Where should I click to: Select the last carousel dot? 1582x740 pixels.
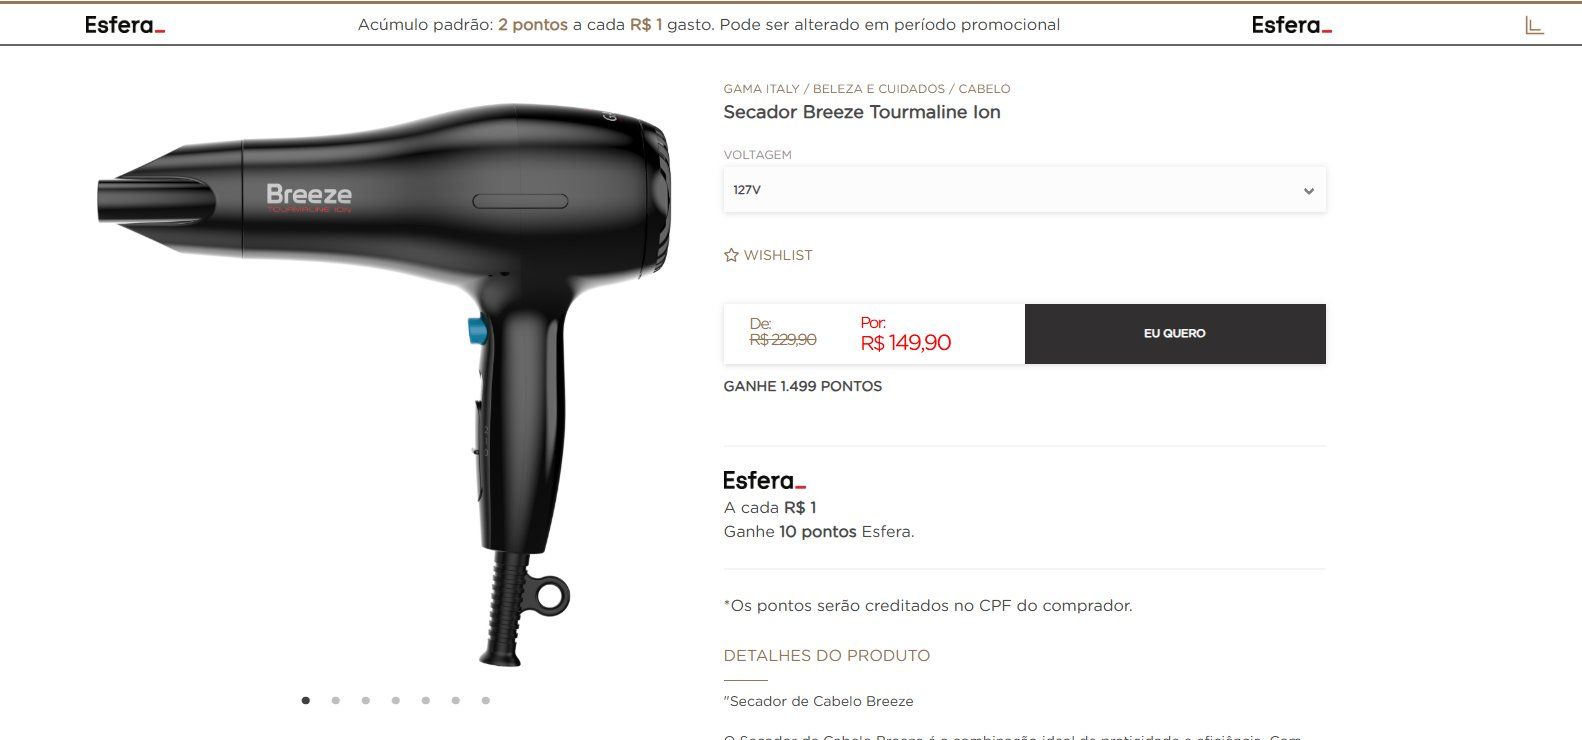(485, 700)
